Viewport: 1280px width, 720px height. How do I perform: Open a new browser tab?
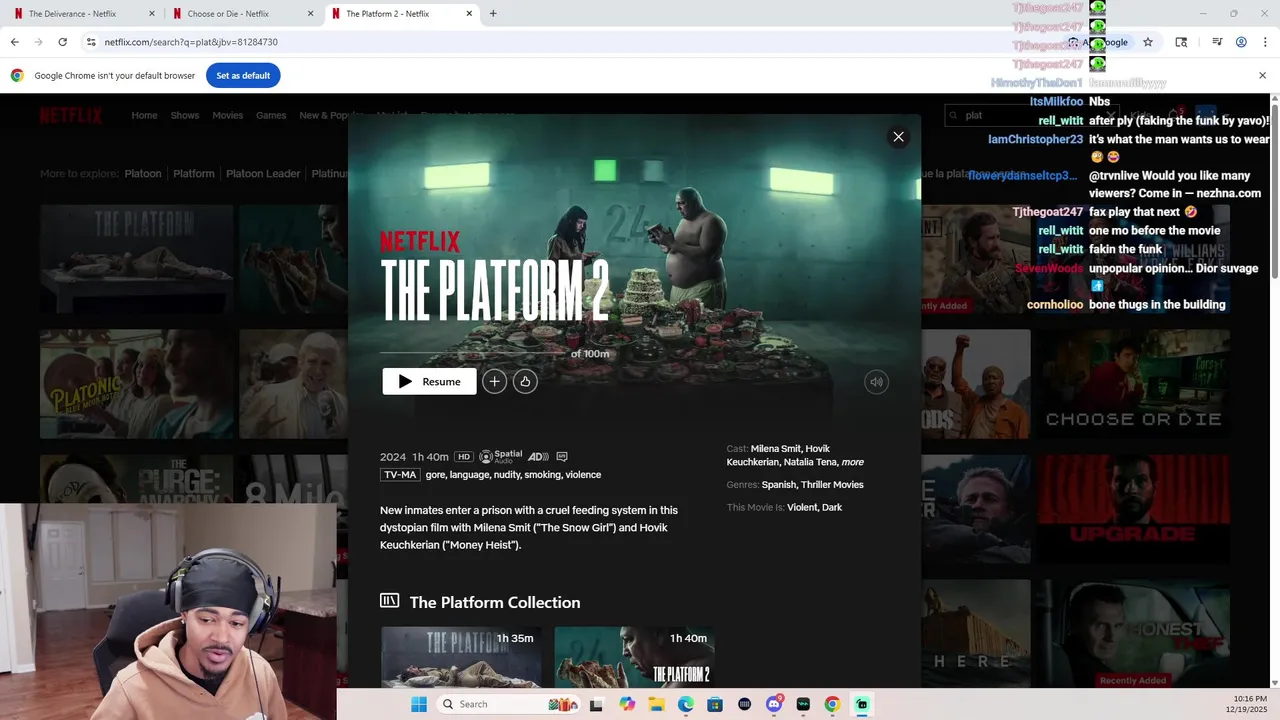click(493, 14)
